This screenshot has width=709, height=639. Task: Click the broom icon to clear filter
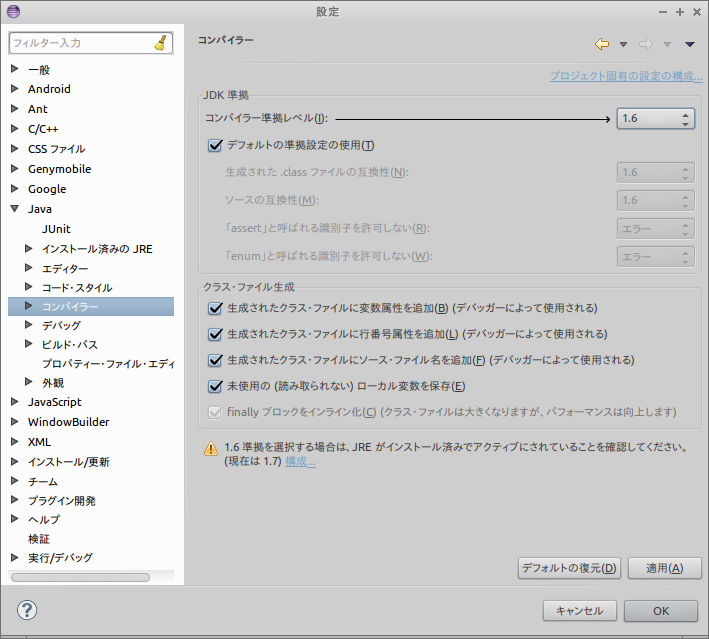[x=162, y=43]
